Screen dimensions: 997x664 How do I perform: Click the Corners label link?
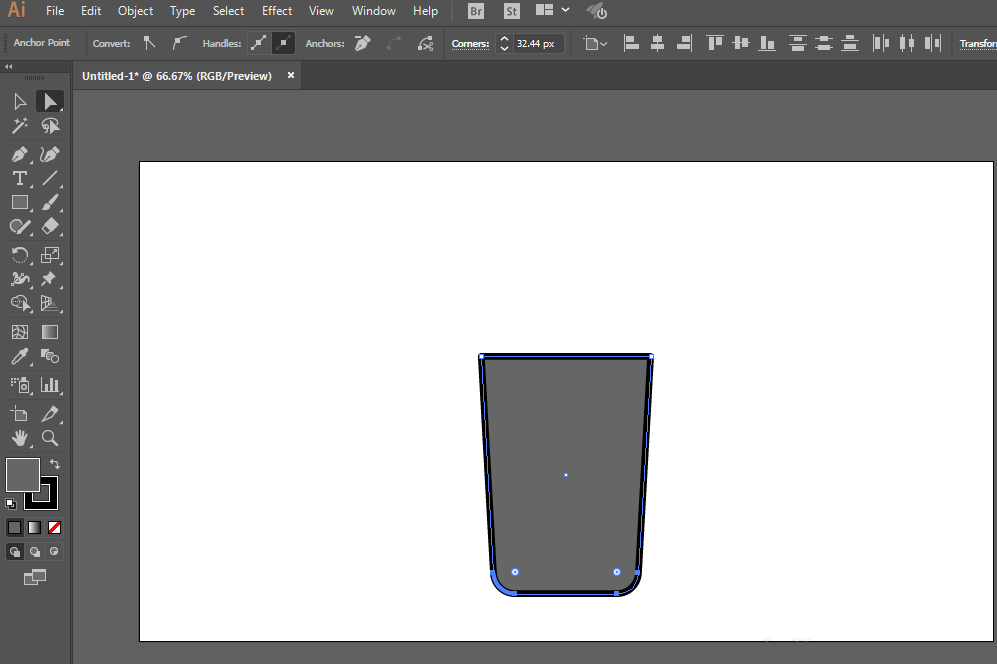[470, 44]
